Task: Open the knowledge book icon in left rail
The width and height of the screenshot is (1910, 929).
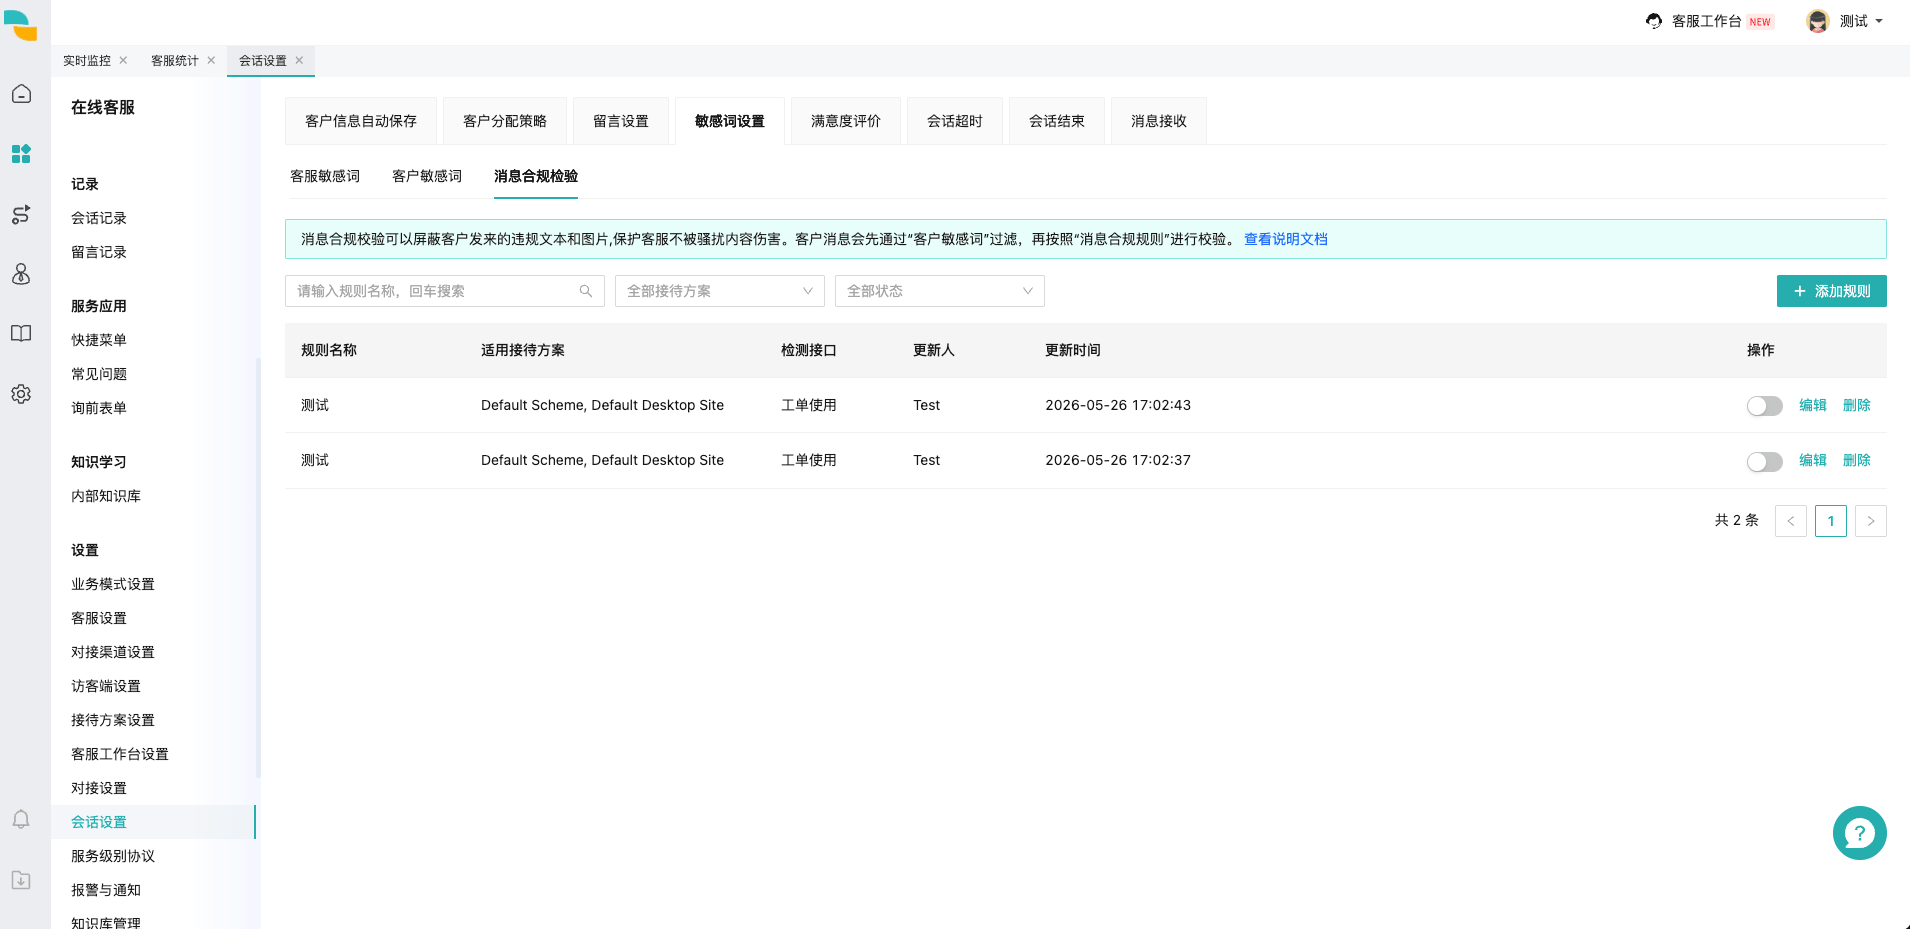Action: pyautogui.click(x=21, y=334)
